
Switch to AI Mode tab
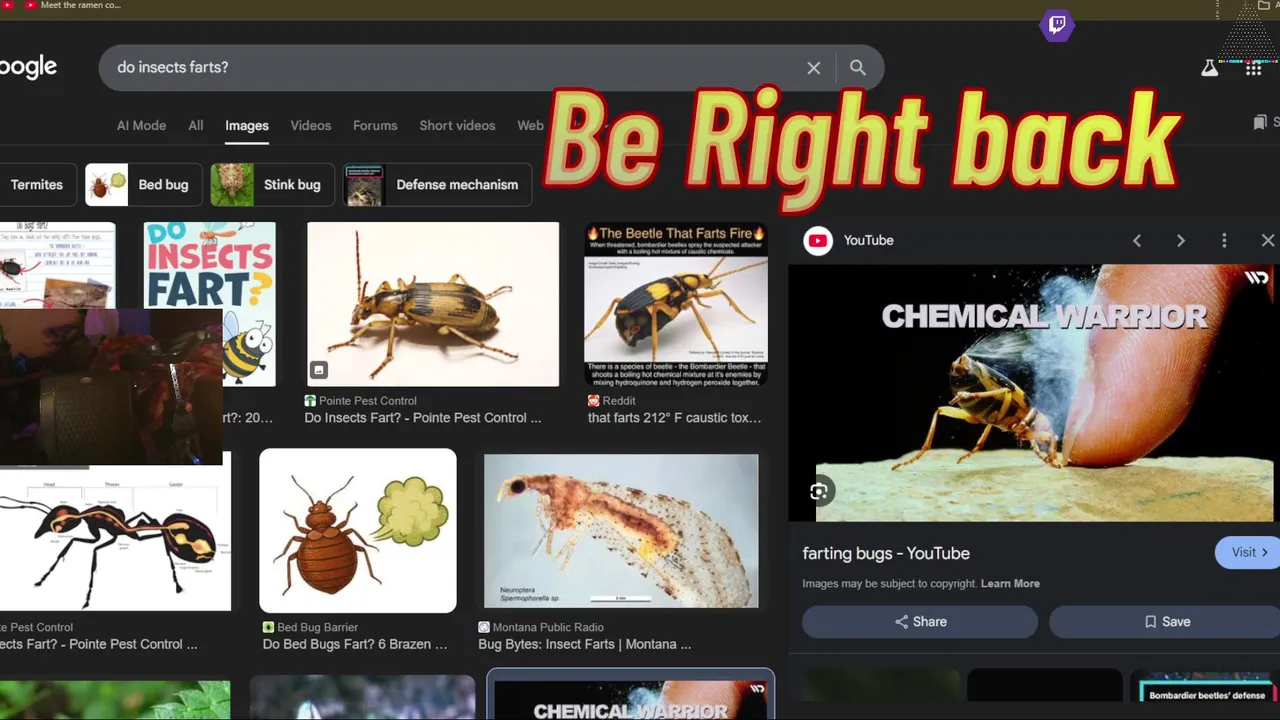pos(141,126)
